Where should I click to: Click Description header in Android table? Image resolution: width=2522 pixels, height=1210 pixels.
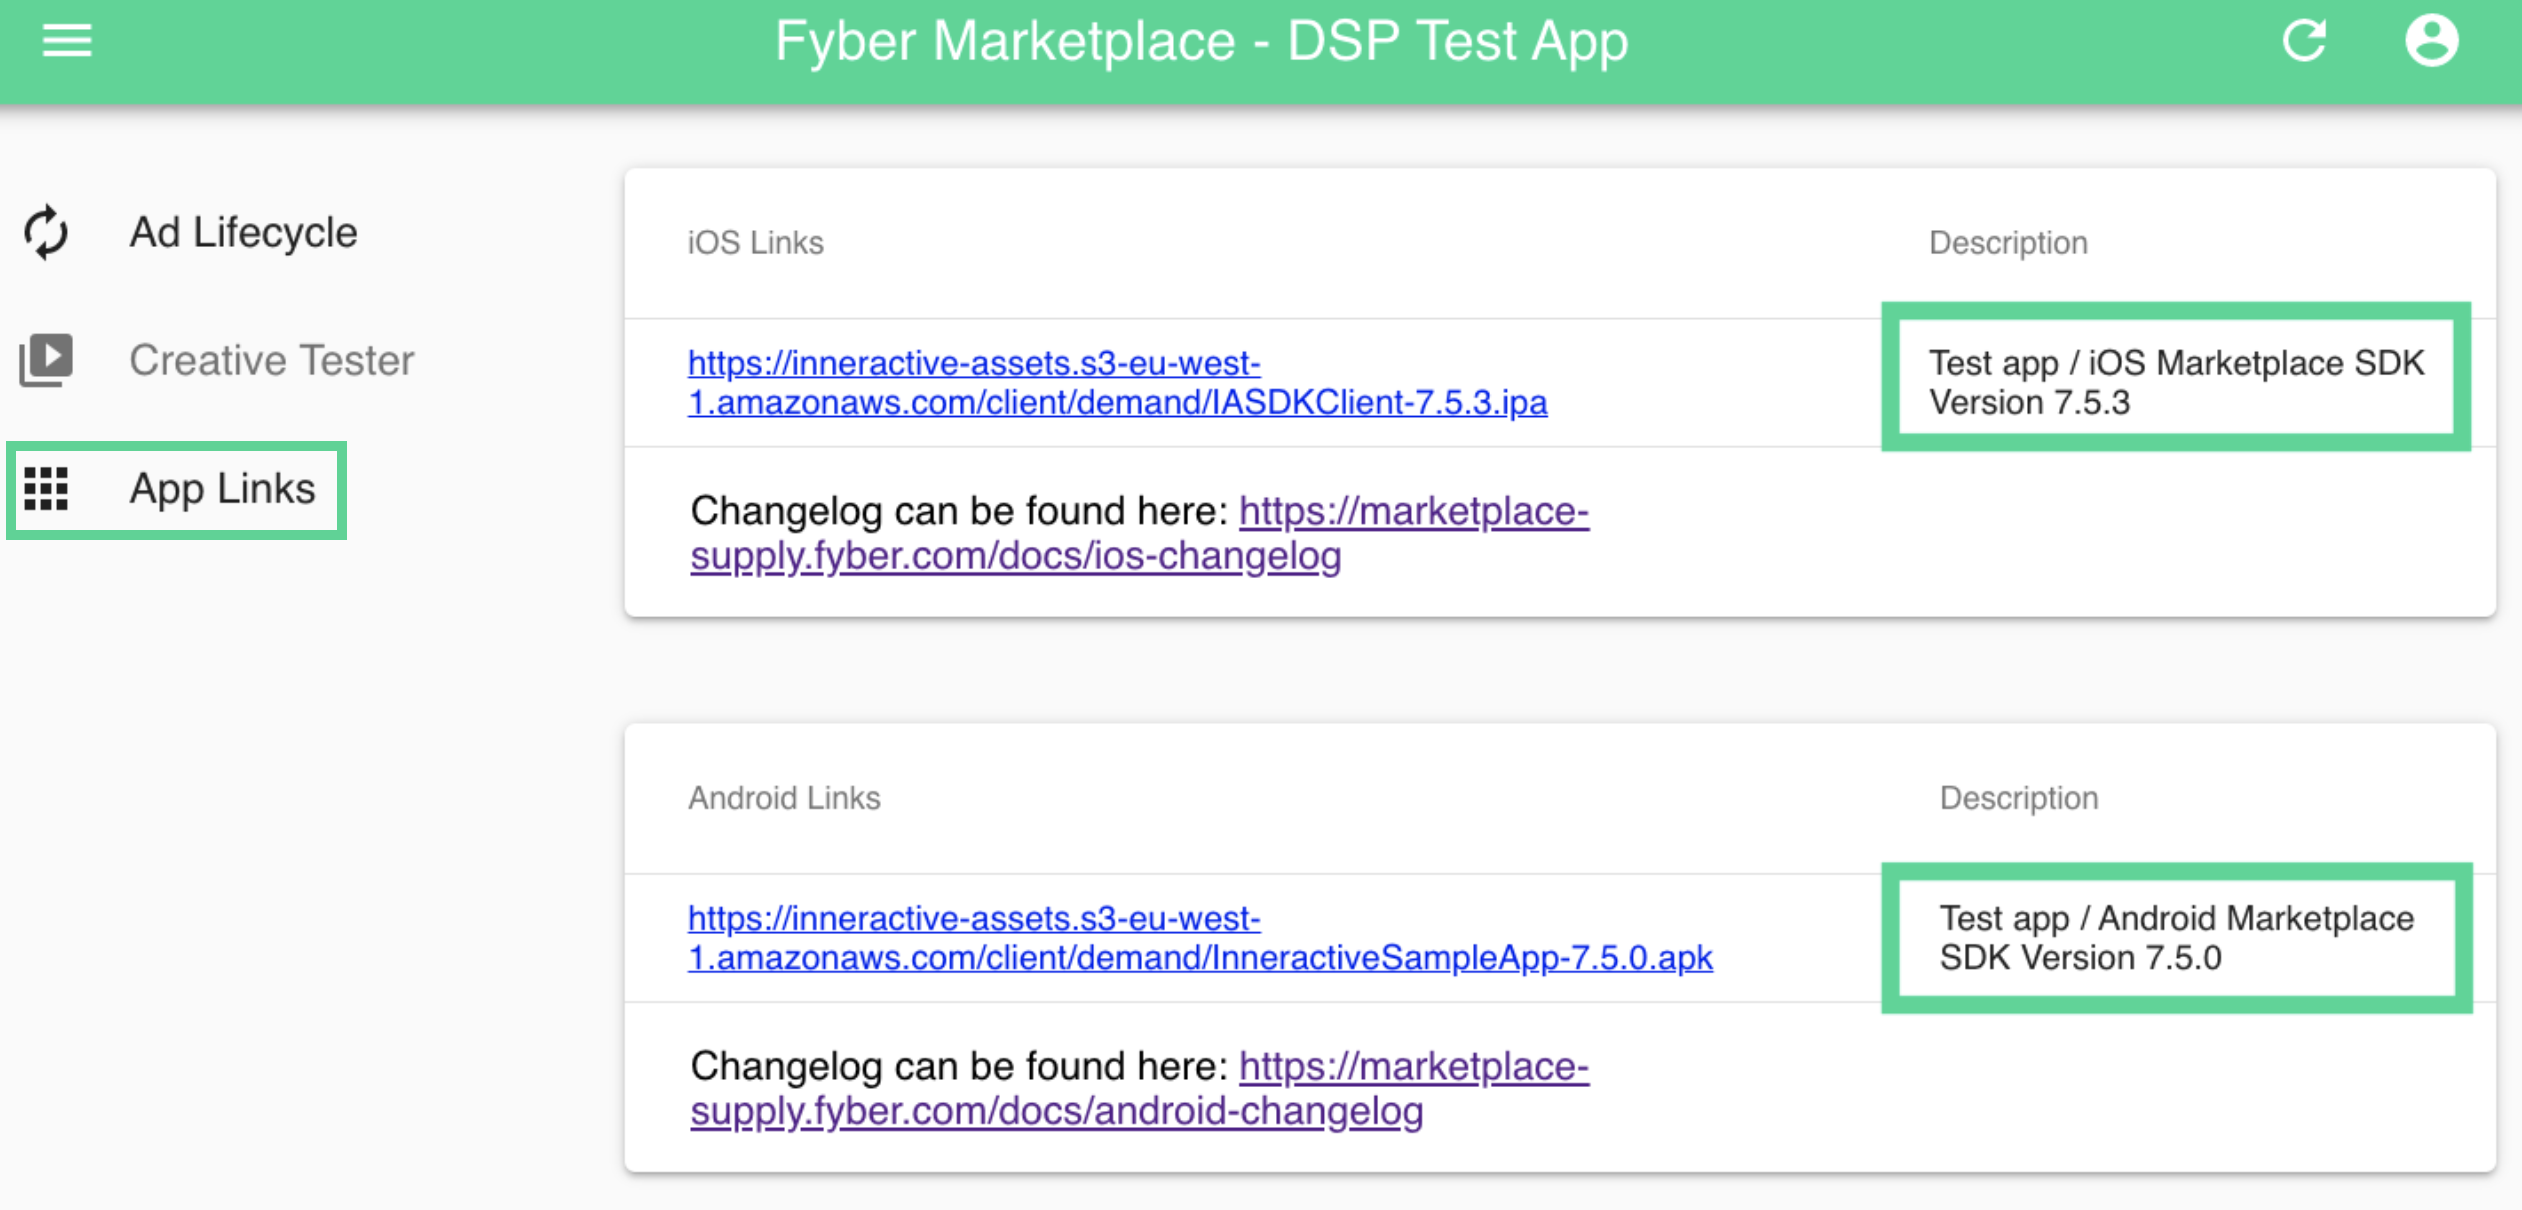pos(2019,798)
